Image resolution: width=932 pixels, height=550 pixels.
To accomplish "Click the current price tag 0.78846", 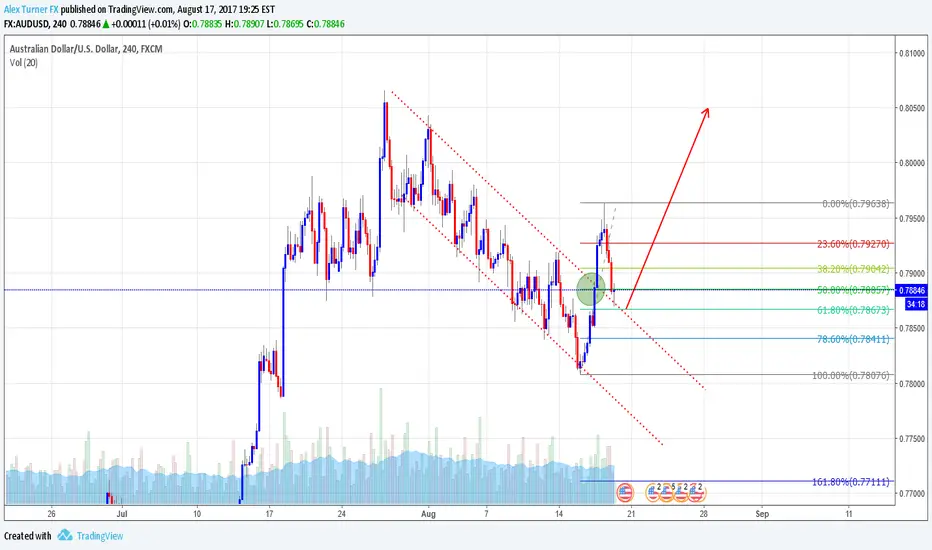I will pyautogui.click(x=912, y=290).
